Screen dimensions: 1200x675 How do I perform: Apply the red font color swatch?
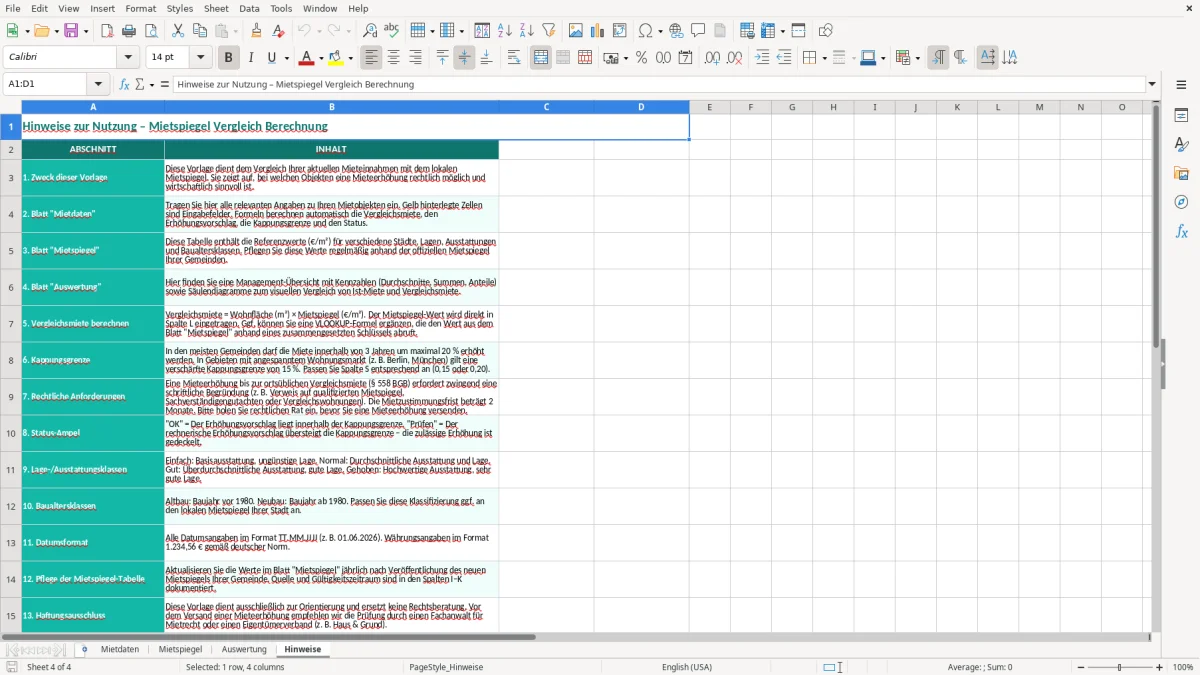point(307,58)
